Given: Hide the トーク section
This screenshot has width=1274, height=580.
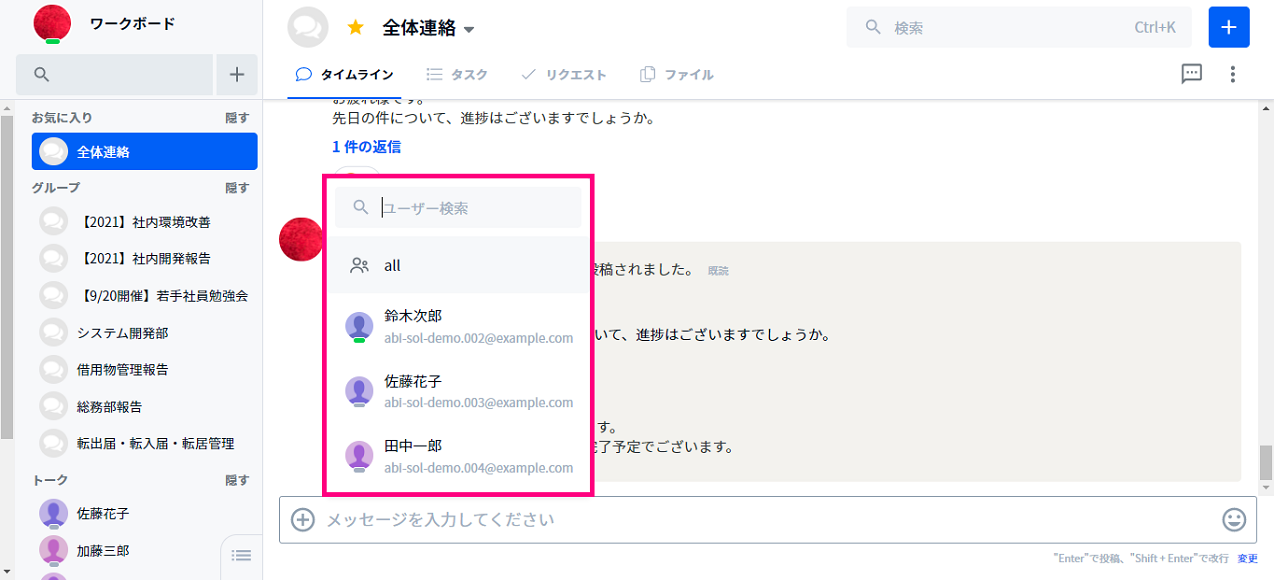Looking at the screenshot, I should pos(237,481).
